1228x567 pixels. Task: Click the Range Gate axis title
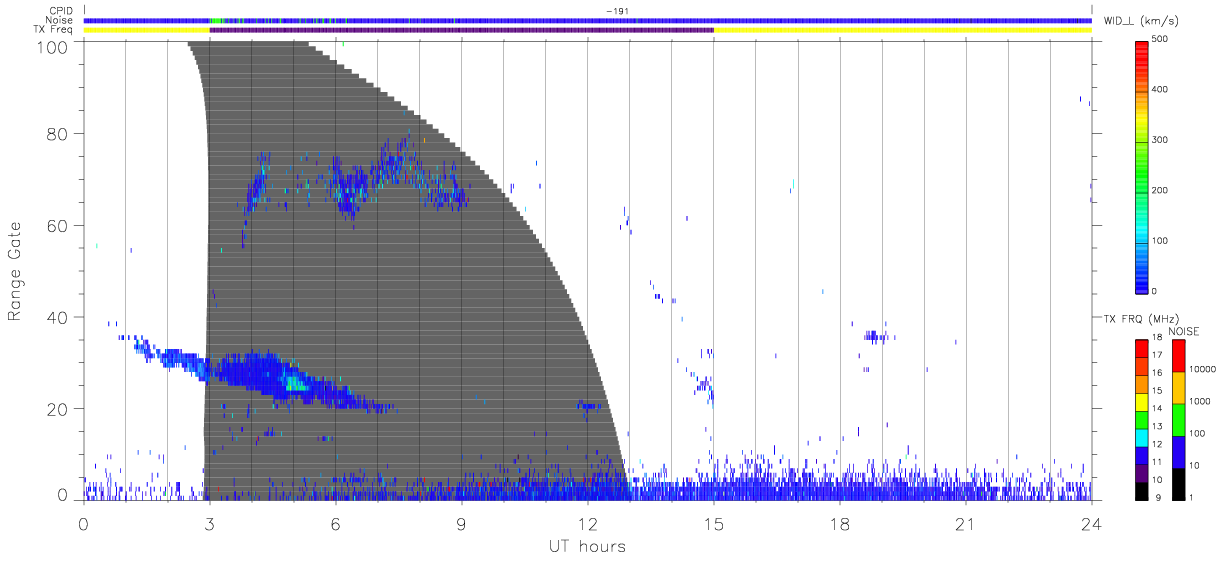coord(15,271)
